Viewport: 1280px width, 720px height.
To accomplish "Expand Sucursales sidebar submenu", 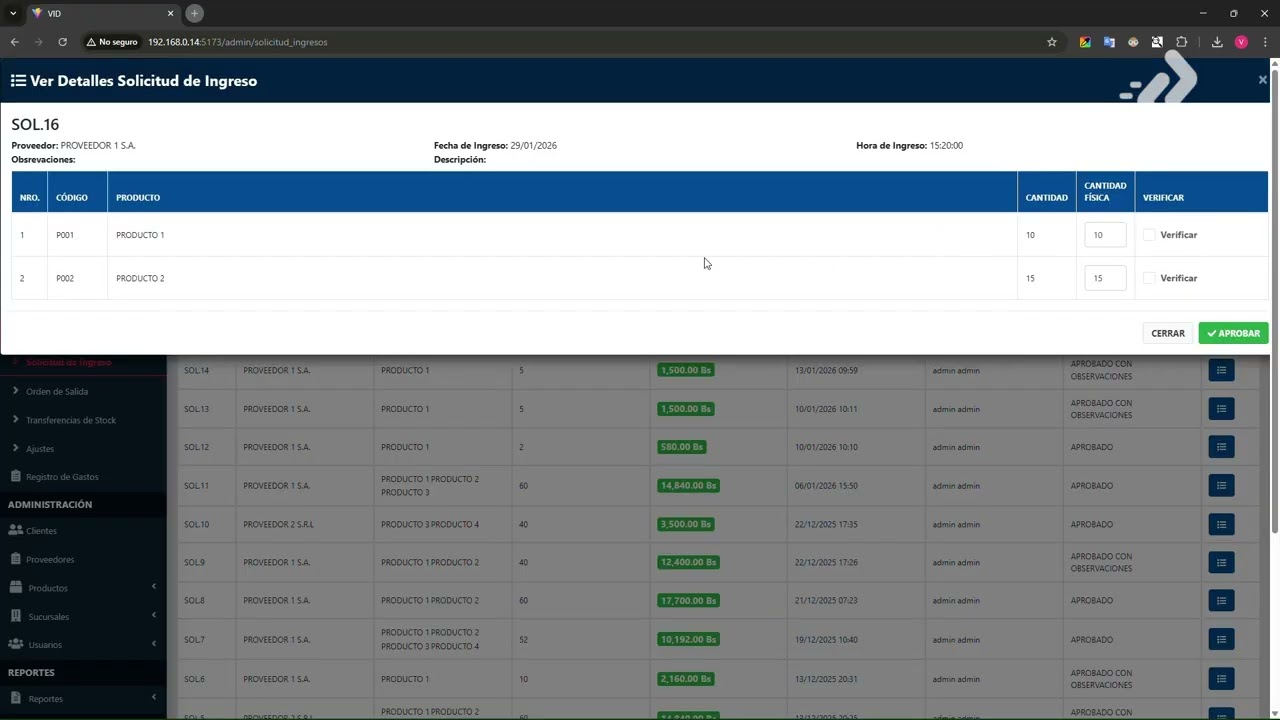I will point(83,617).
